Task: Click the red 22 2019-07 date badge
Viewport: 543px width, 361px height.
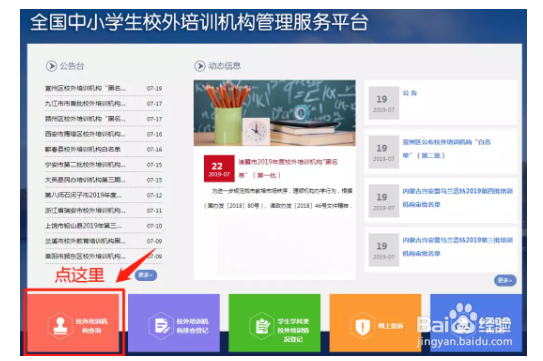Action: (219, 168)
